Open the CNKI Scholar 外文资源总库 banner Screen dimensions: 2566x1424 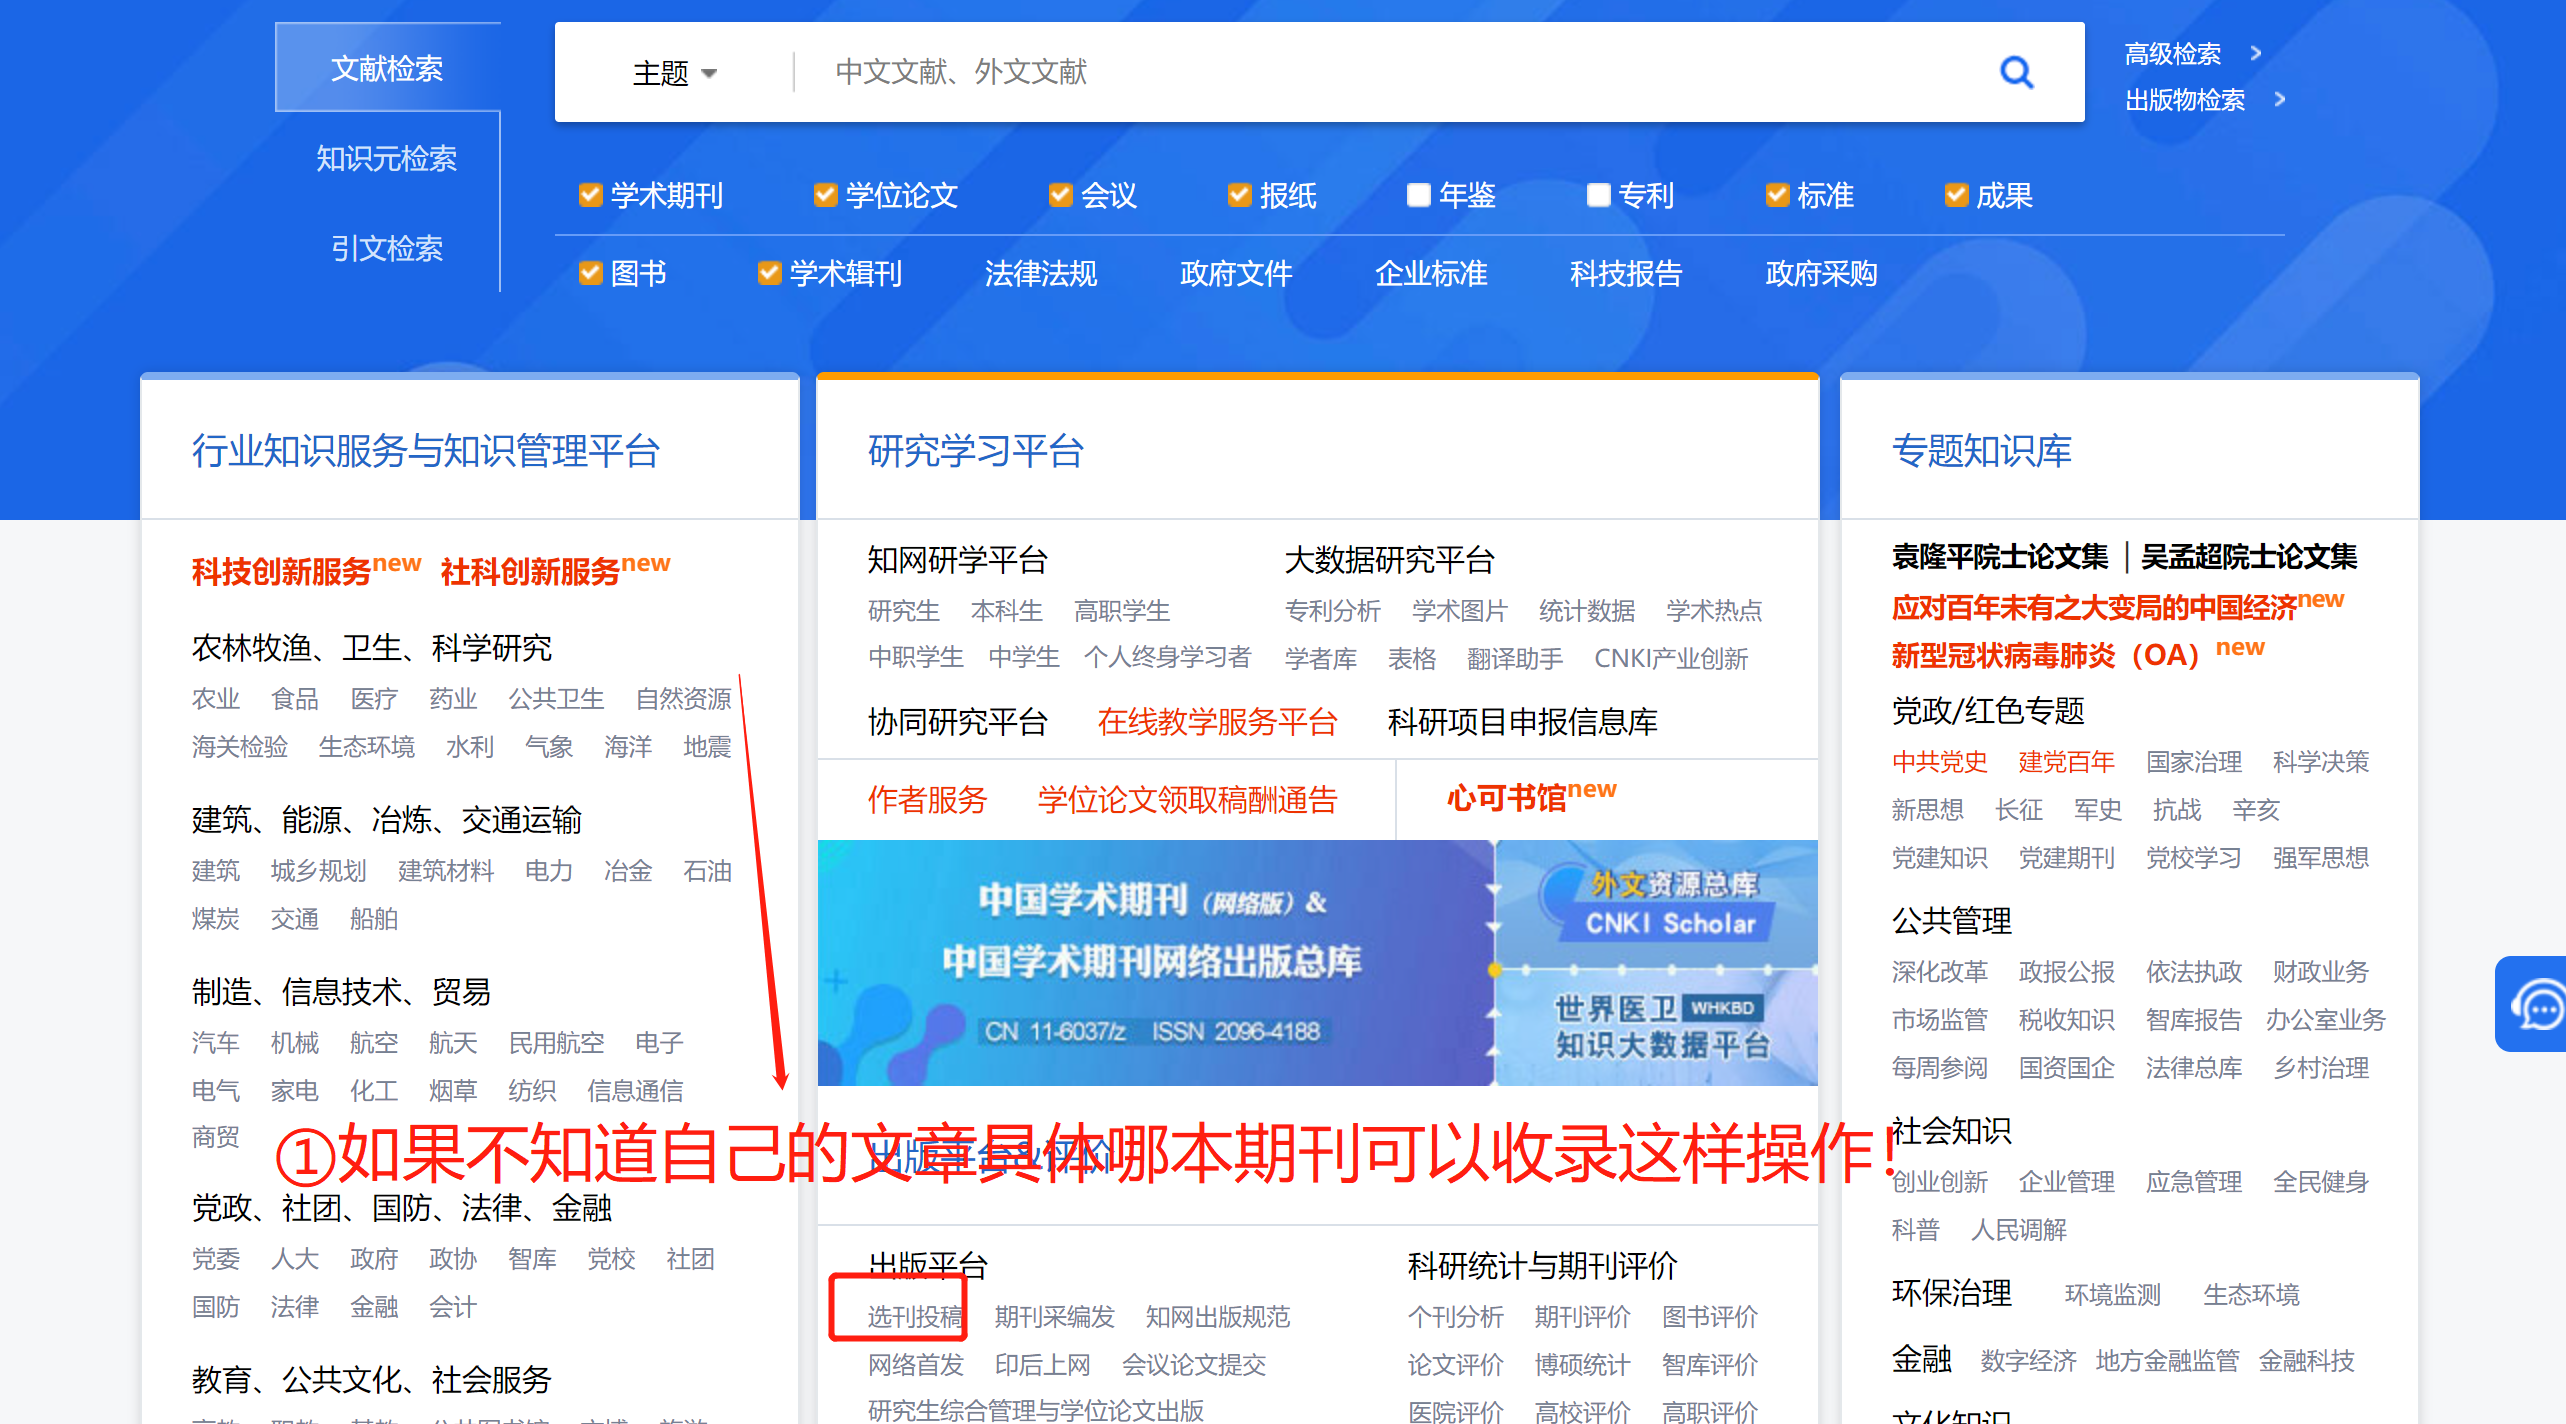pos(1658,904)
